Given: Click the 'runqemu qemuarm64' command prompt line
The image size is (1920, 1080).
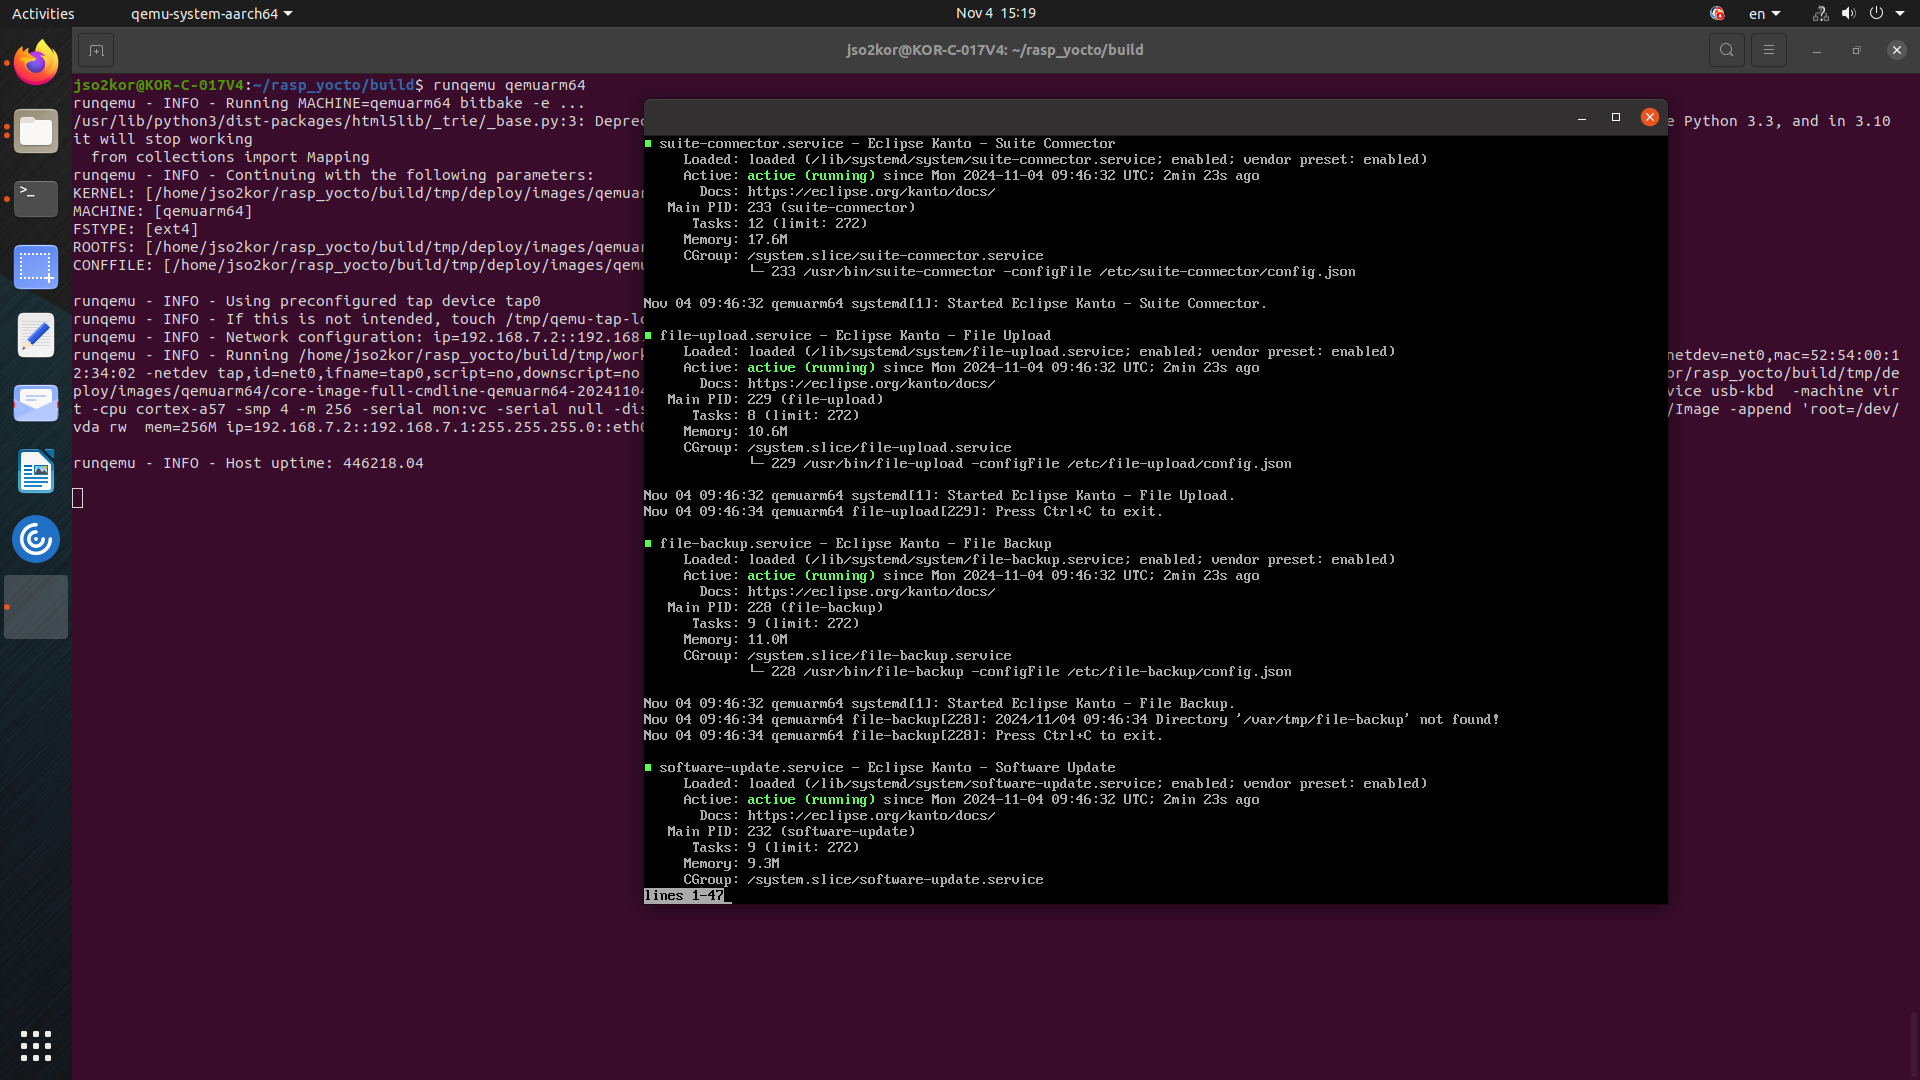Looking at the screenshot, I should (329, 85).
